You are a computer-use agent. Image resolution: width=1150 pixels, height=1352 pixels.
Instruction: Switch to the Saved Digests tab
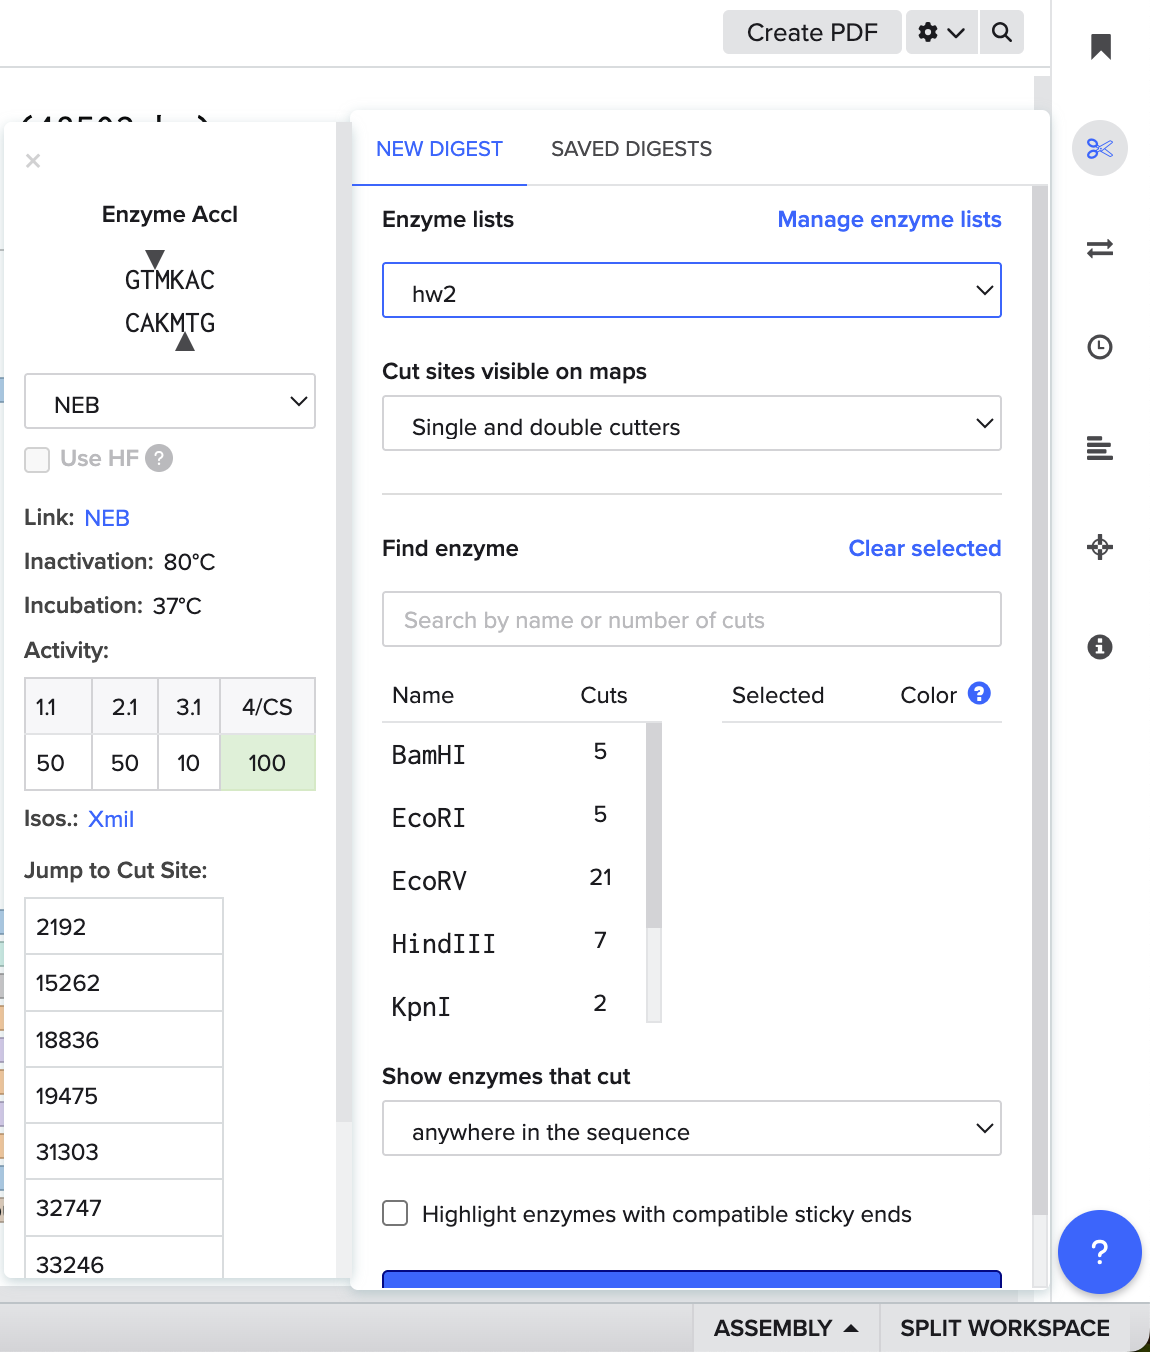coord(631,149)
